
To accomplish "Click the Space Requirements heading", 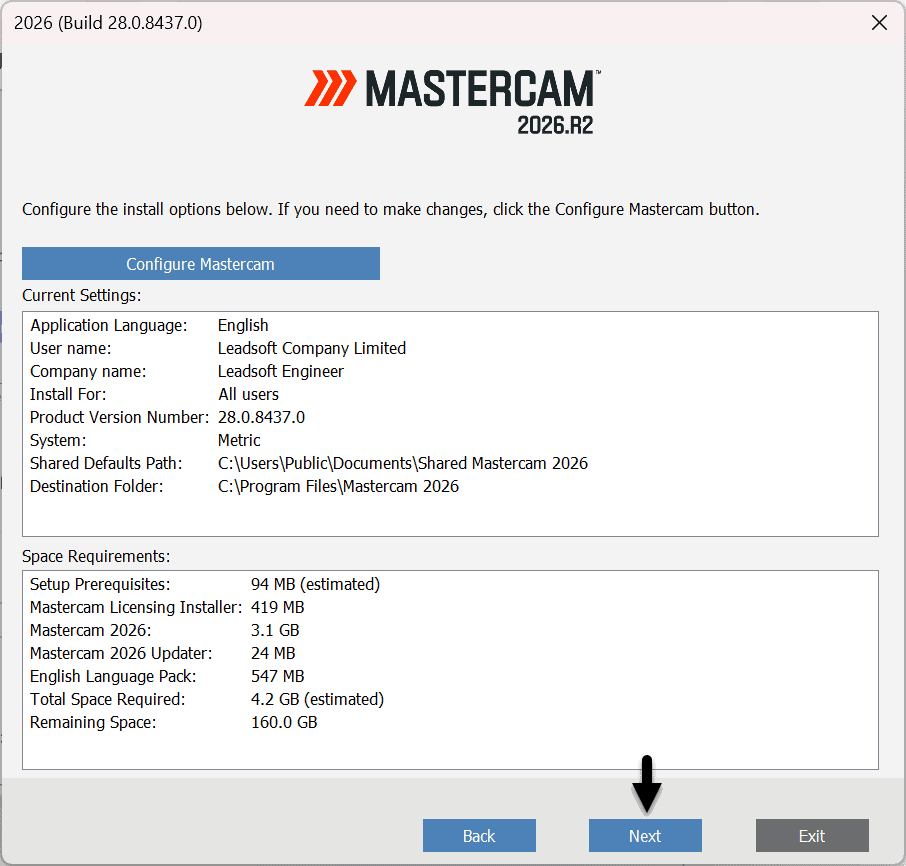I will 96,556.
